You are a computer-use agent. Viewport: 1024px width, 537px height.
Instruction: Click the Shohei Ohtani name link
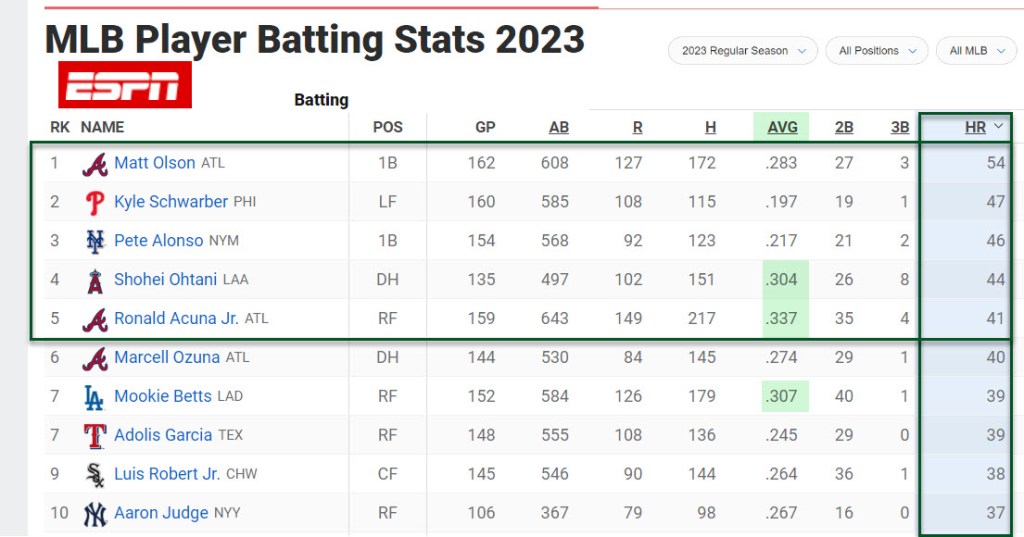(165, 280)
